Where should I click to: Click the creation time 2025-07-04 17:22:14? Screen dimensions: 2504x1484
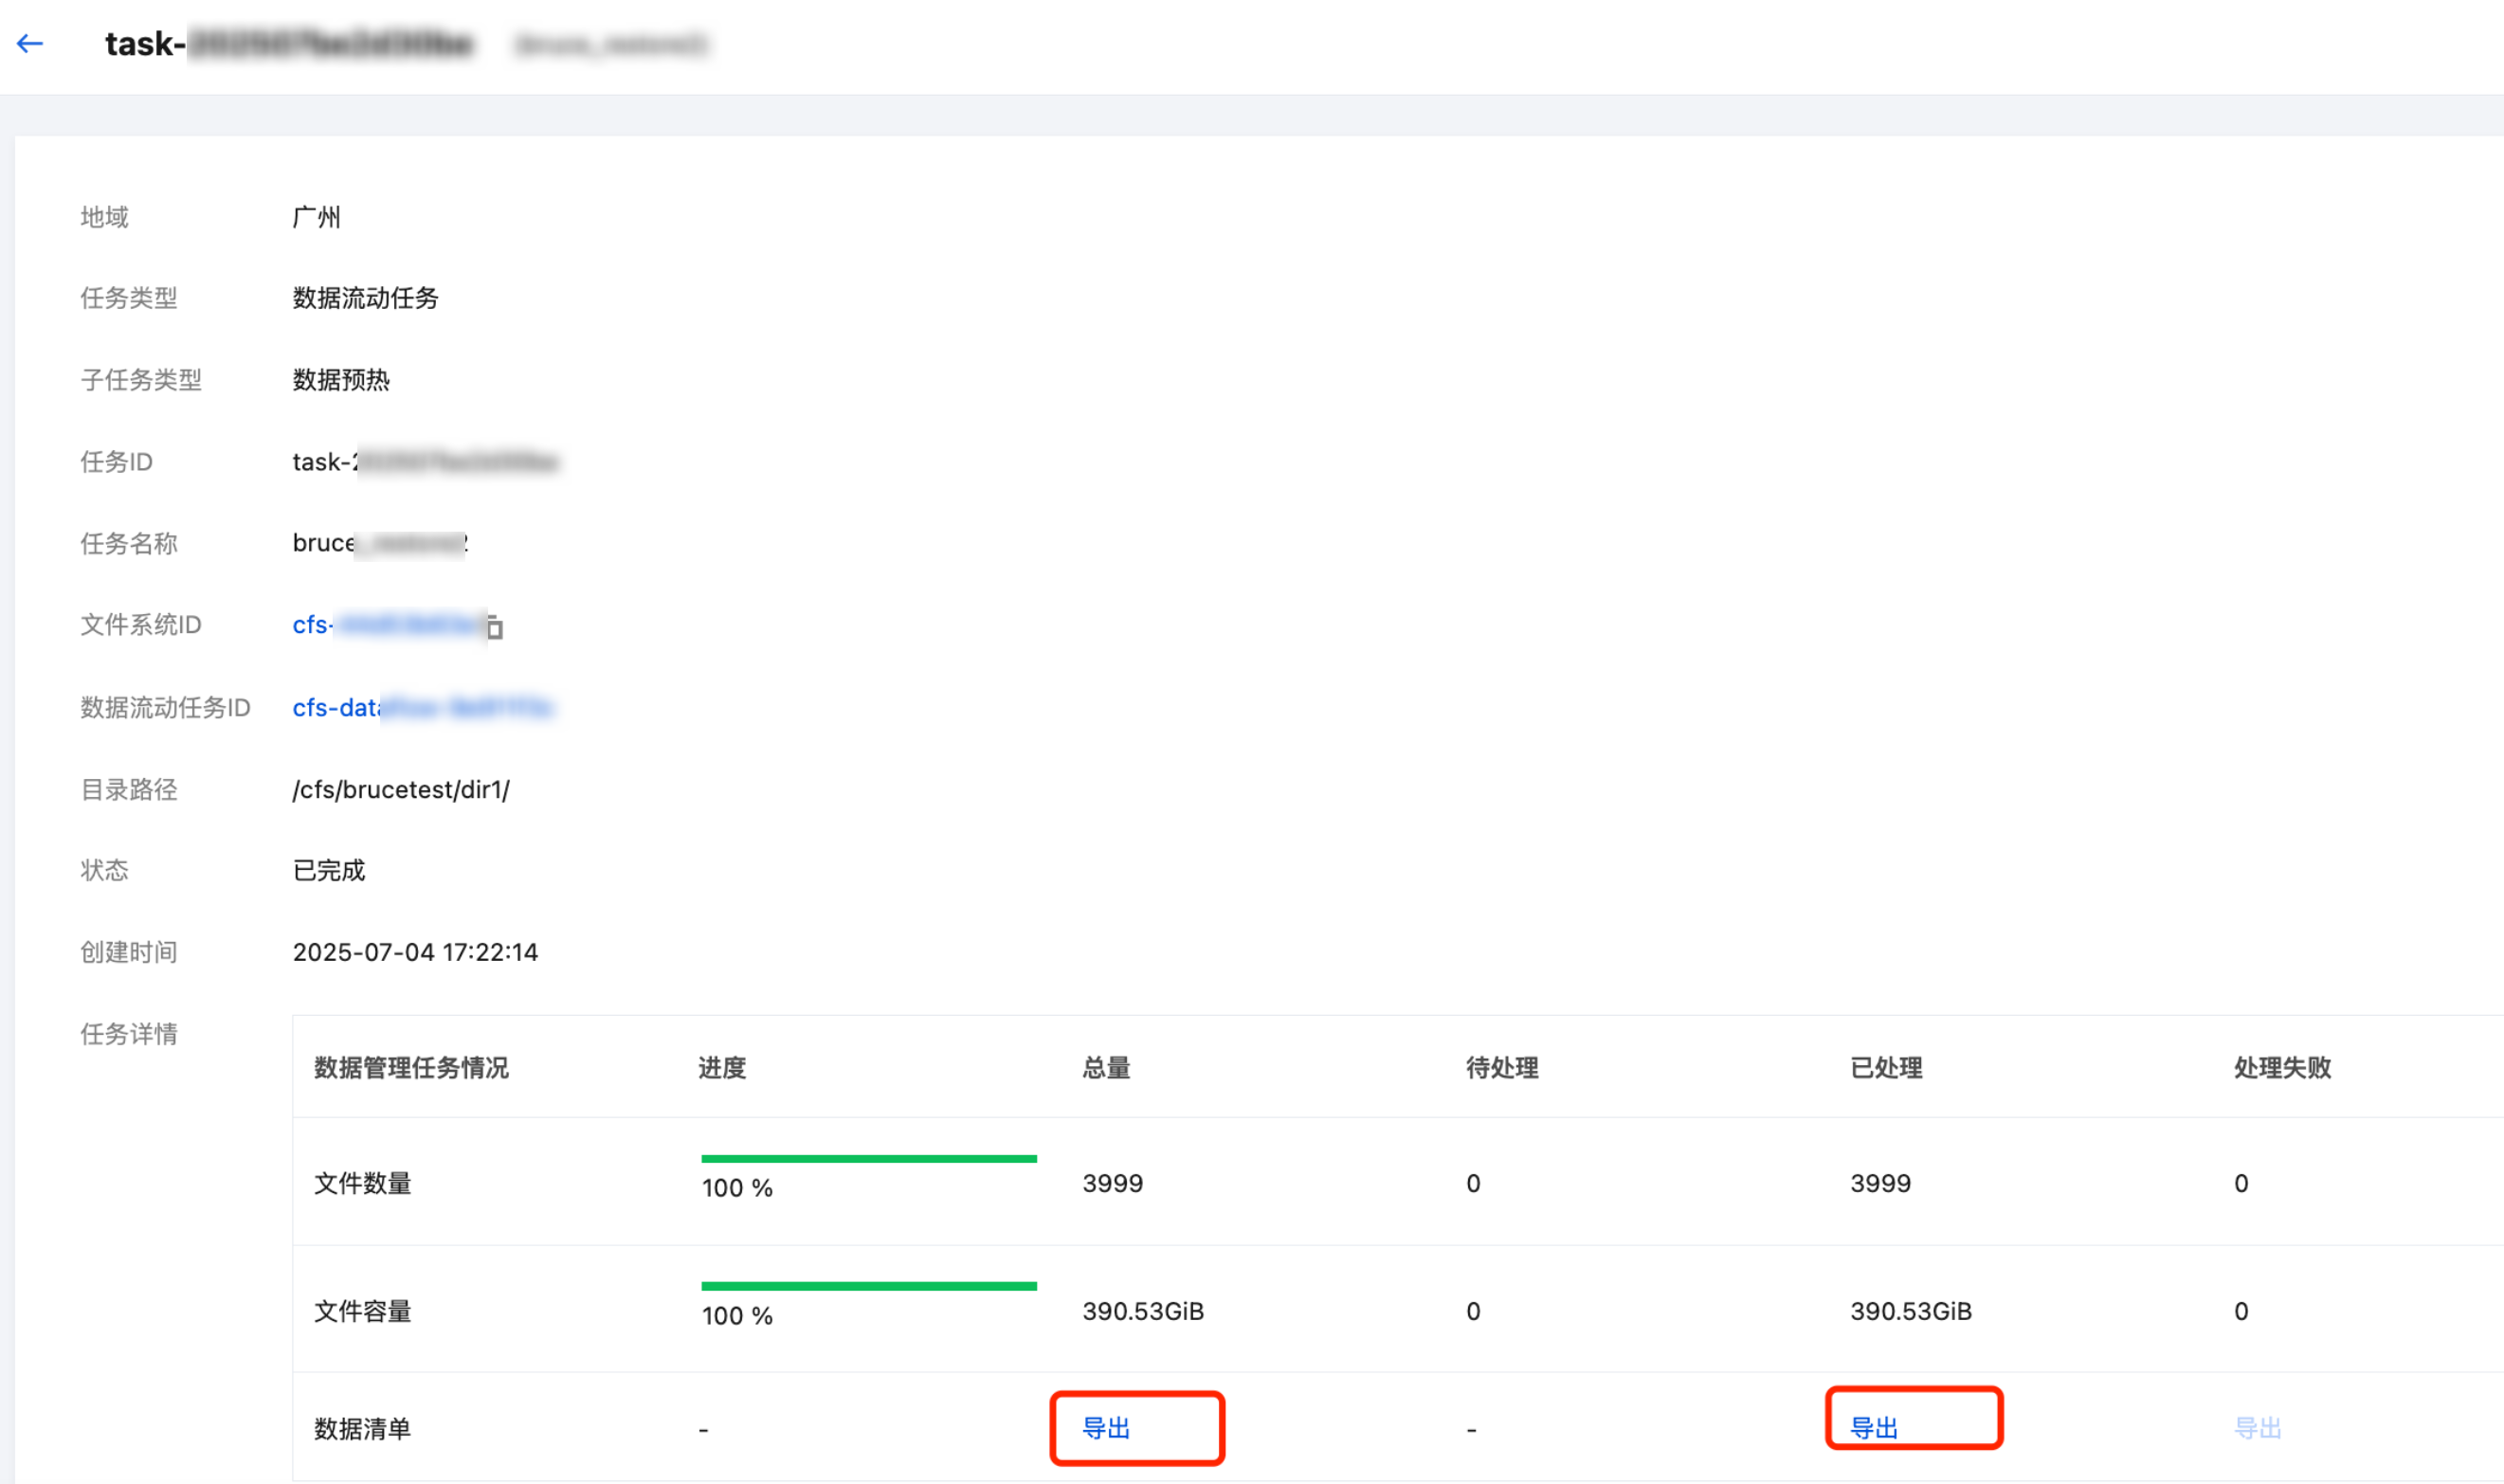point(415,952)
